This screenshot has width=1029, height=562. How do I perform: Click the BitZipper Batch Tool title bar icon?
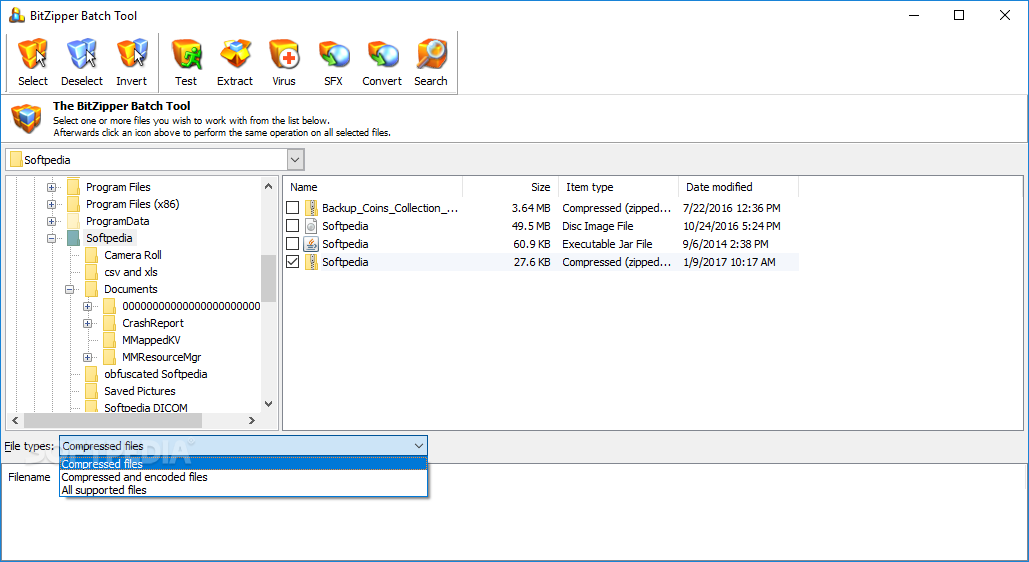click(x=16, y=15)
